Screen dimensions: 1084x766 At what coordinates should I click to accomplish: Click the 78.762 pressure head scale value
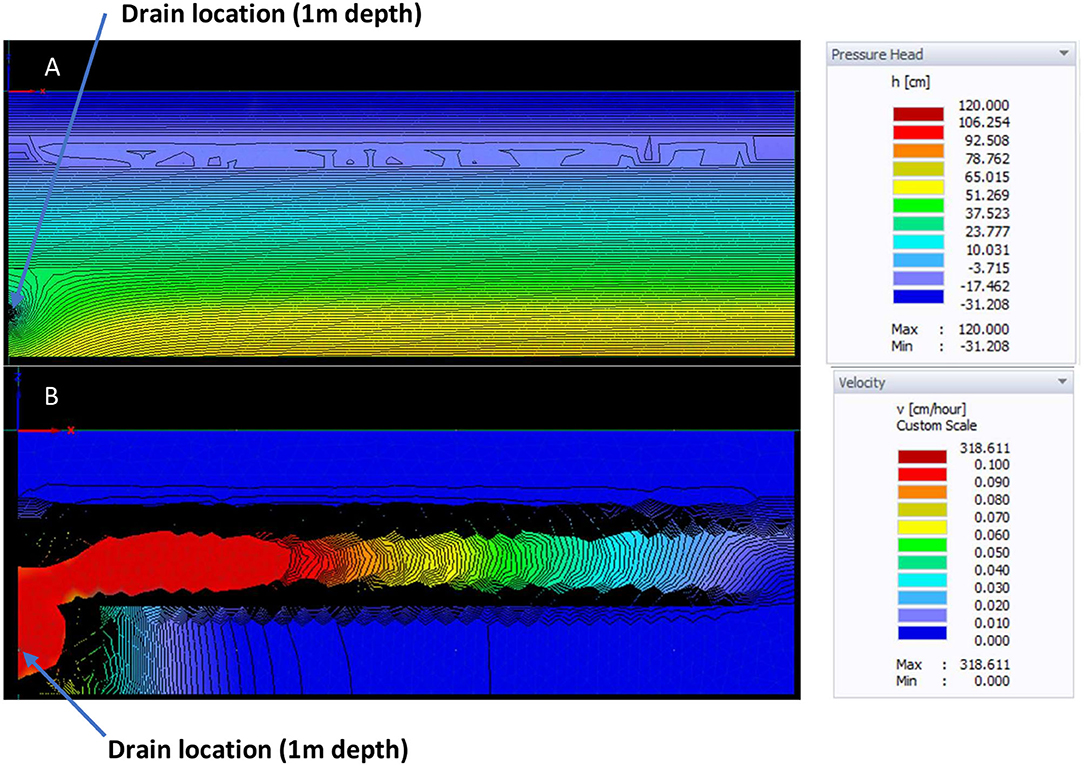pyautogui.click(x=987, y=159)
